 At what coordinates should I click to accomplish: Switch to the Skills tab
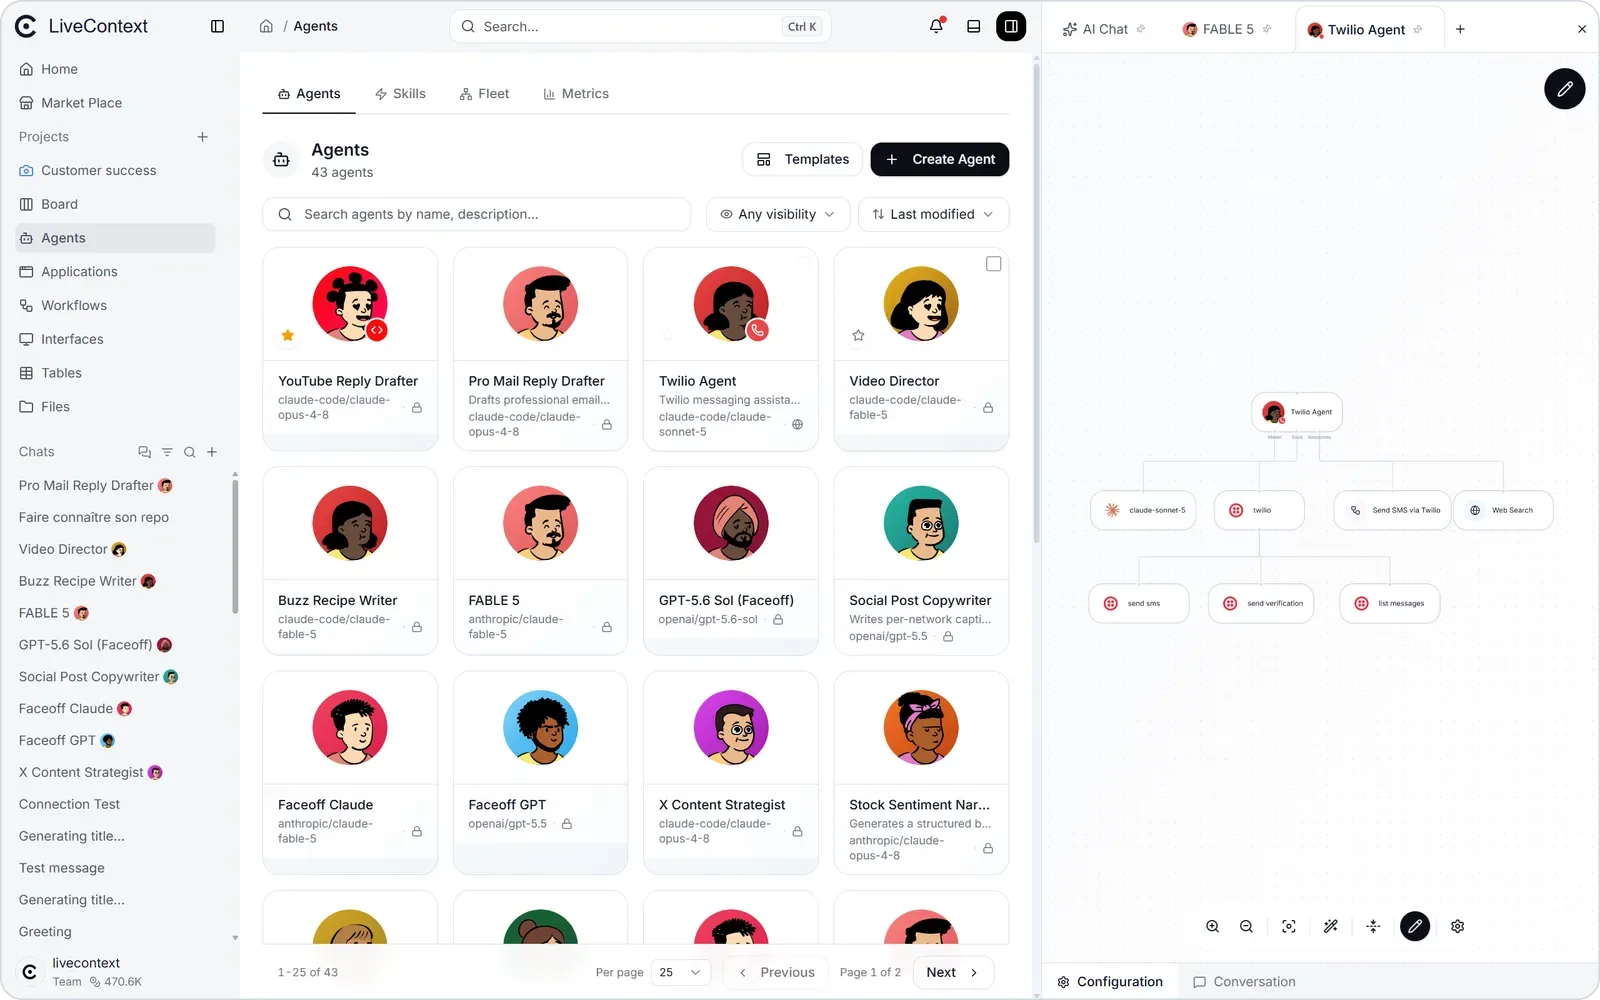click(x=400, y=94)
